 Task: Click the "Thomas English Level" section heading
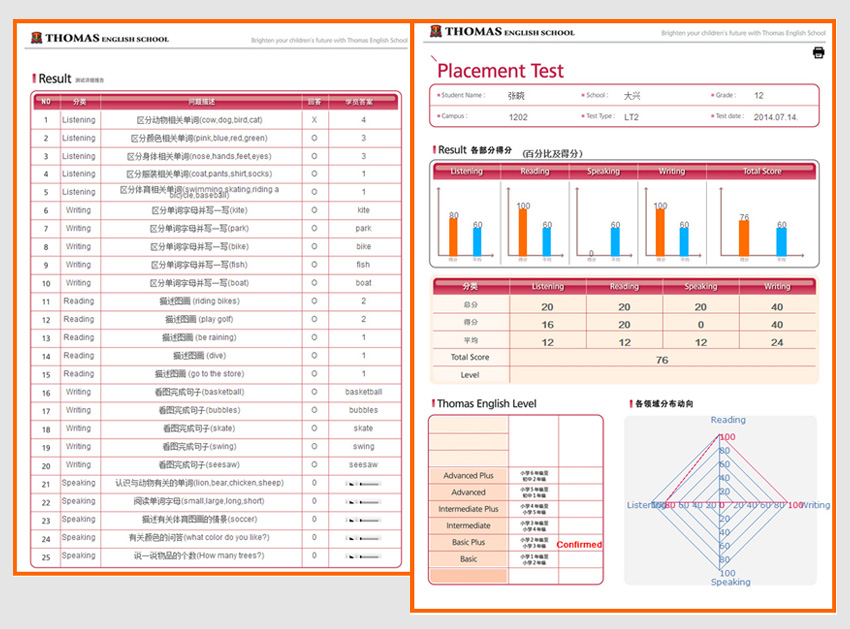pos(486,403)
